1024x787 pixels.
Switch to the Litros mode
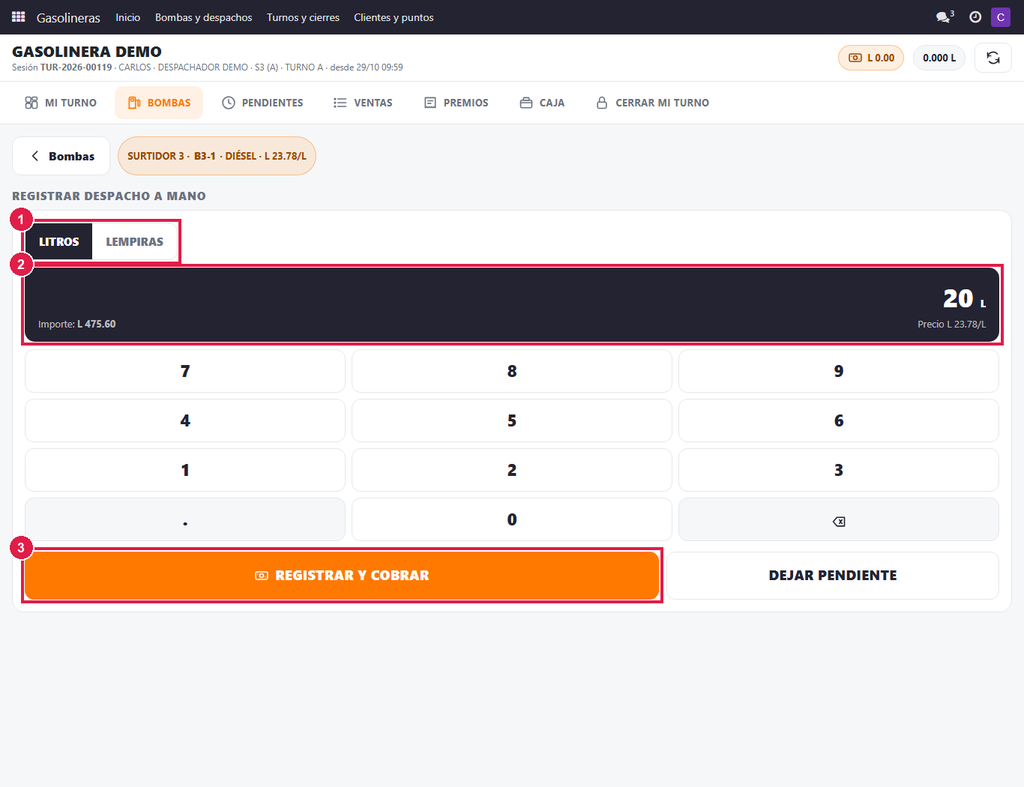pos(59,242)
